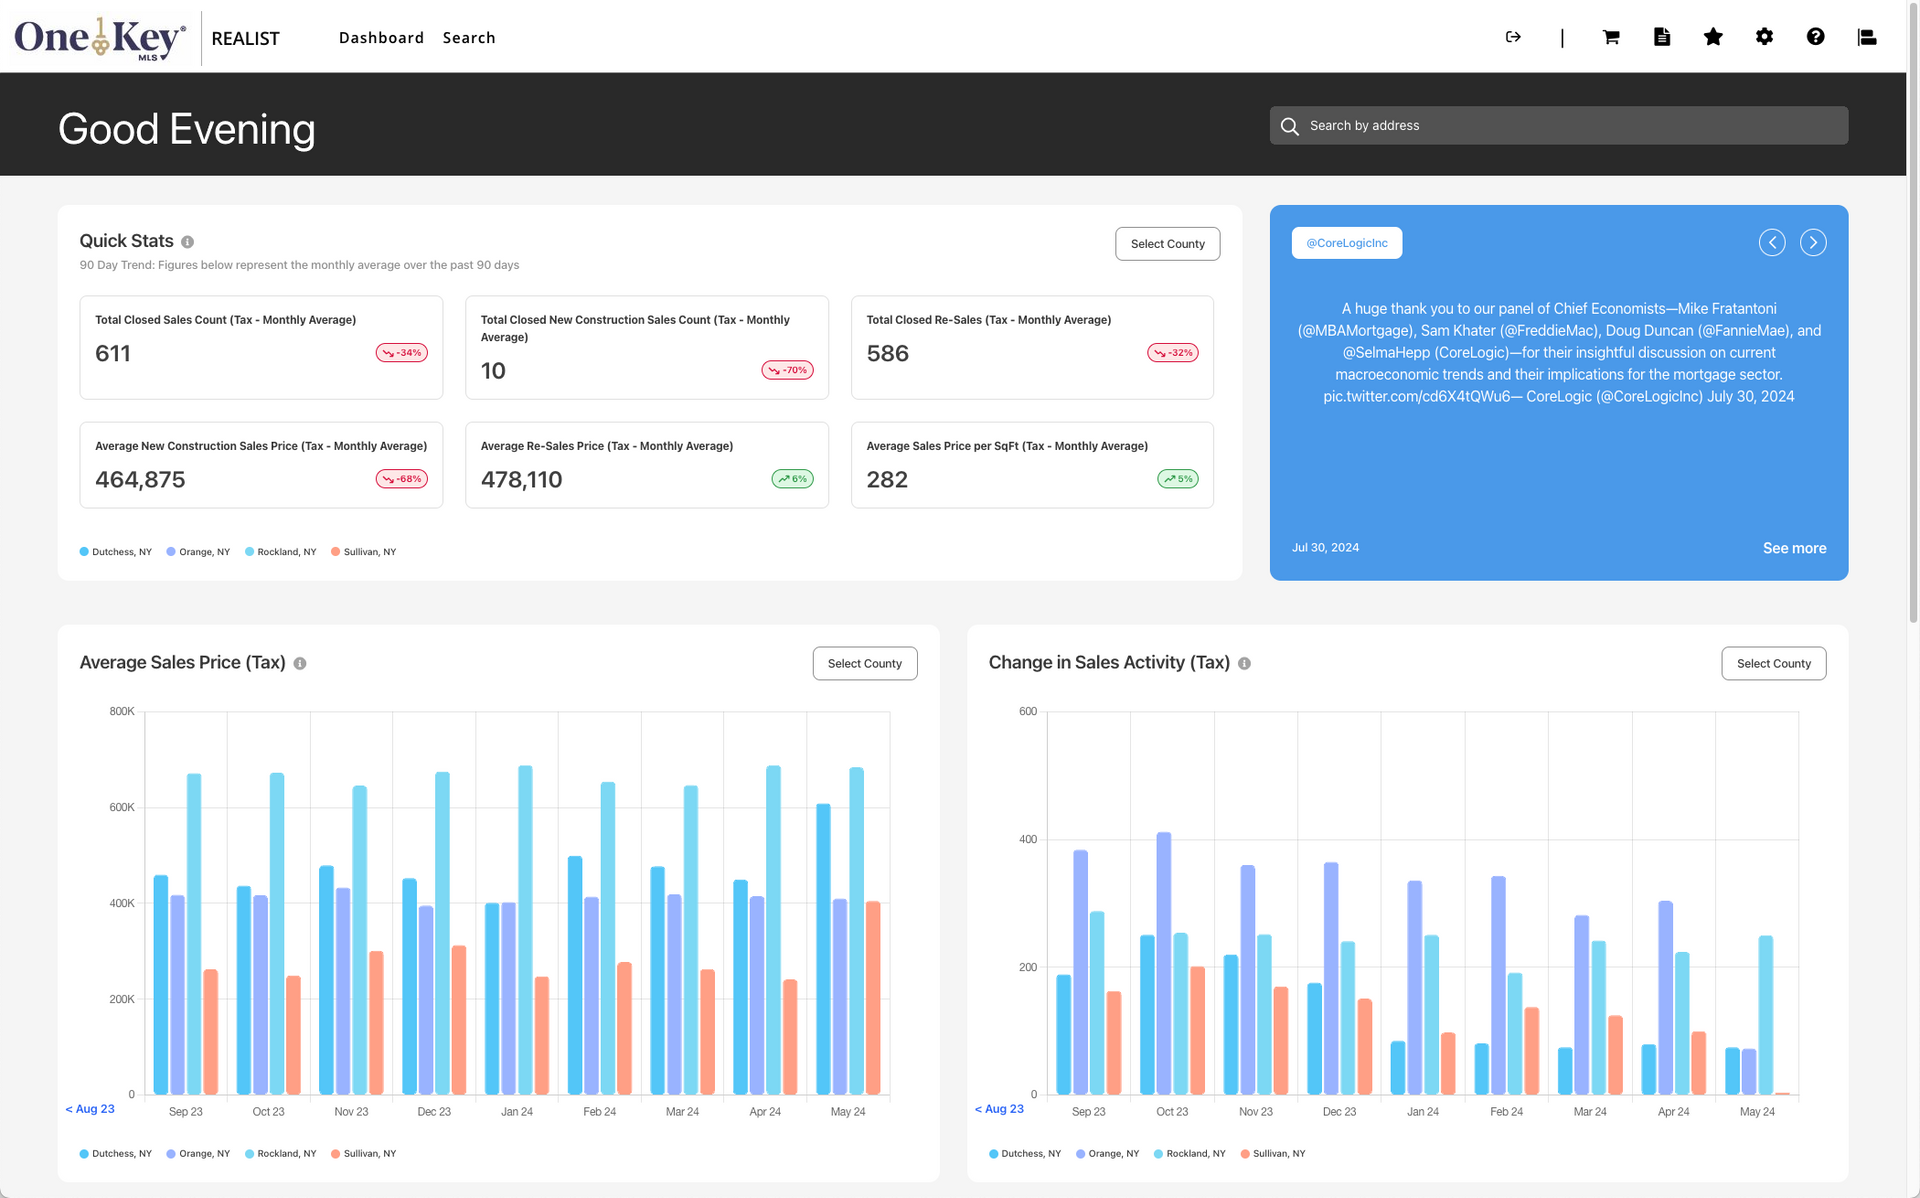Open Select County for Change in Sales Activity

[1773, 663]
